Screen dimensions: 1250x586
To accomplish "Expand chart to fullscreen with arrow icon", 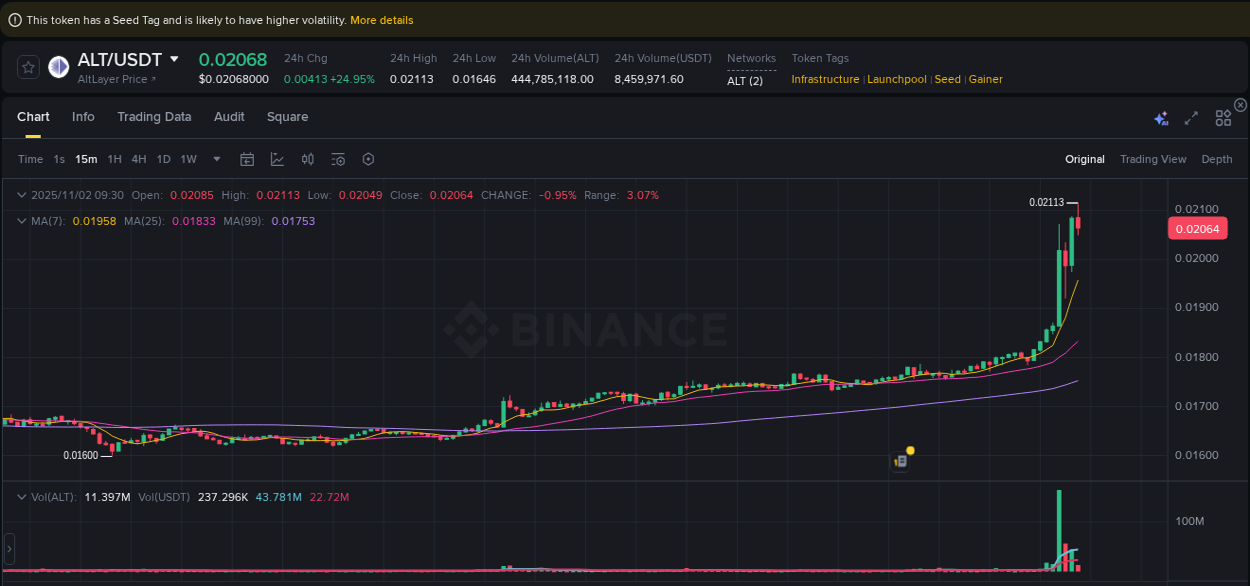I will 1191,117.
